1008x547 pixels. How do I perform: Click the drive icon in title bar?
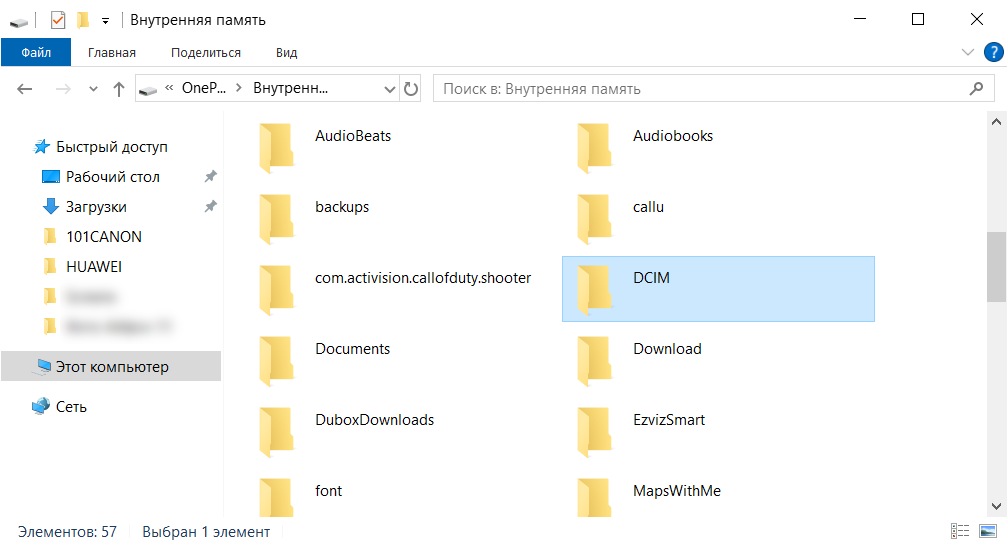[19, 22]
